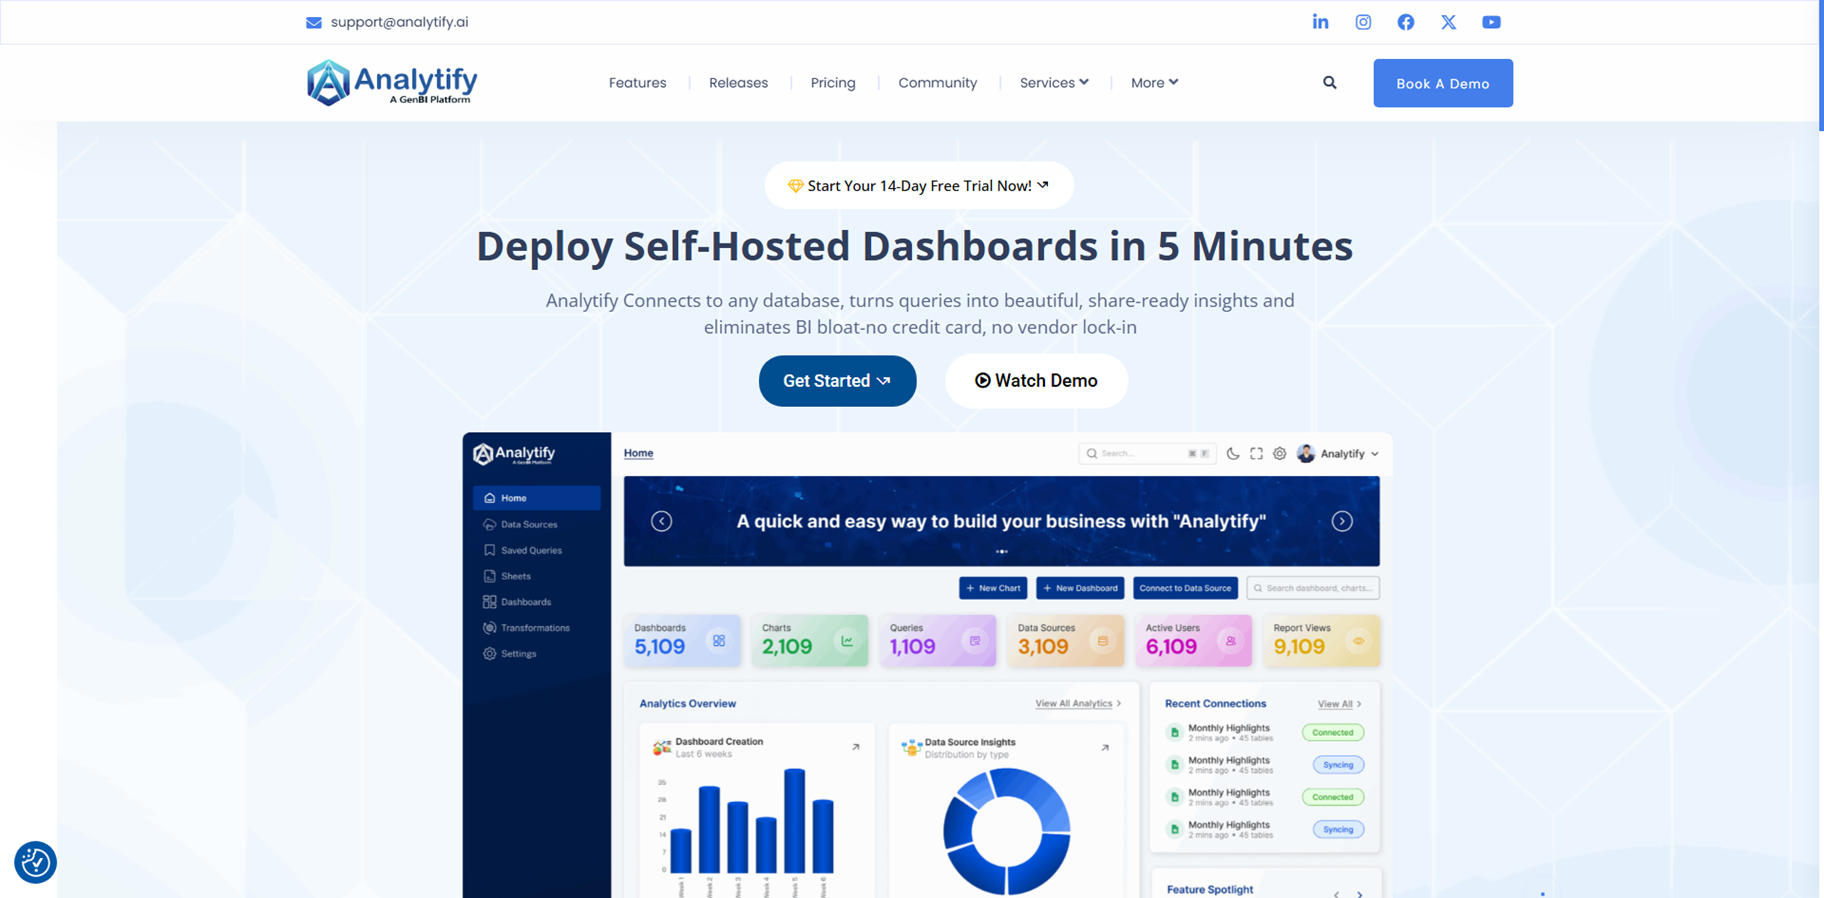Screen dimensions: 1824x898
Task: Click support@analytify.ai email link
Action: 399,22
